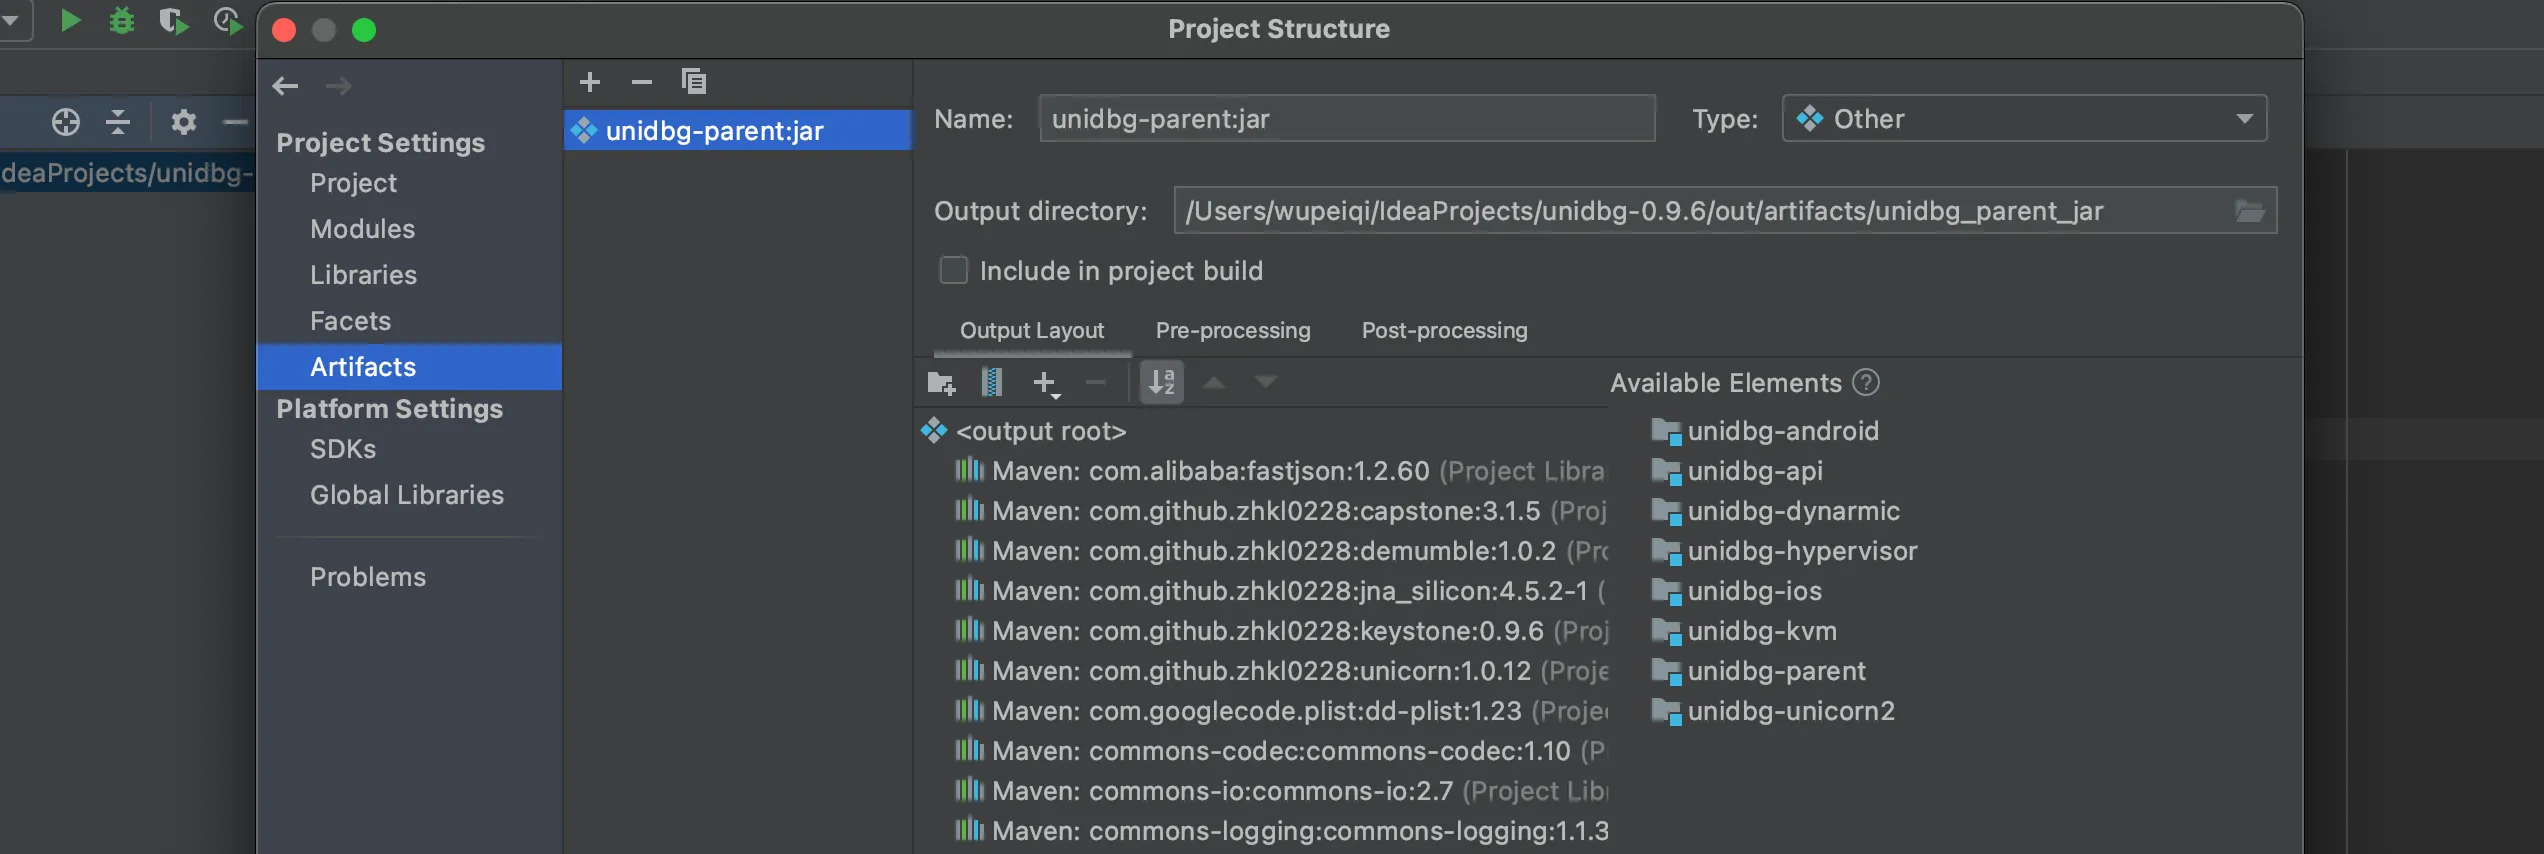Move the selected element up
This screenshot has width=2544, height=854.
1214,382
